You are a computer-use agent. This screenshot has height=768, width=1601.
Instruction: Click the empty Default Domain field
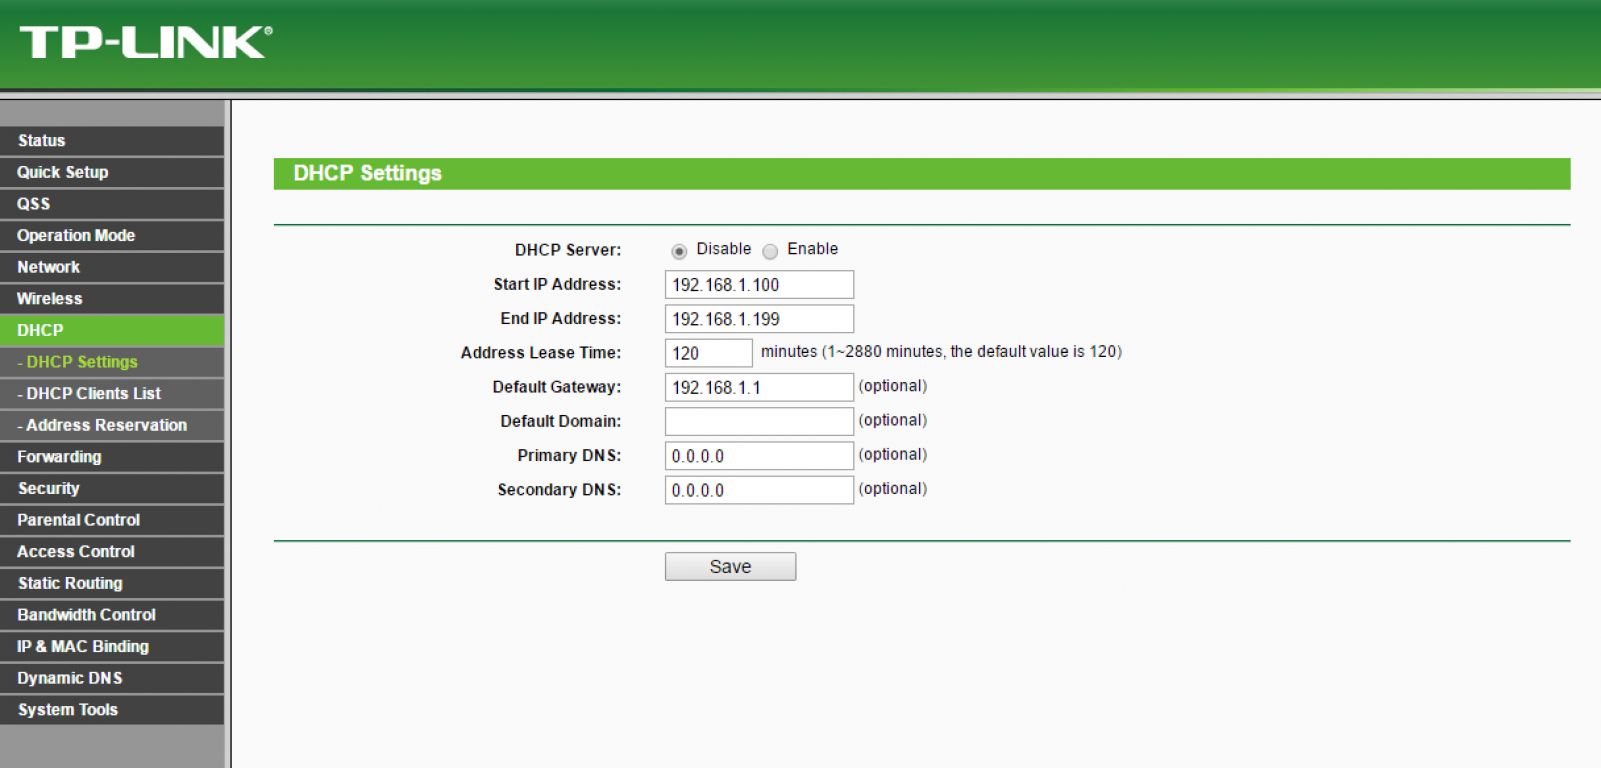point(759,421)
